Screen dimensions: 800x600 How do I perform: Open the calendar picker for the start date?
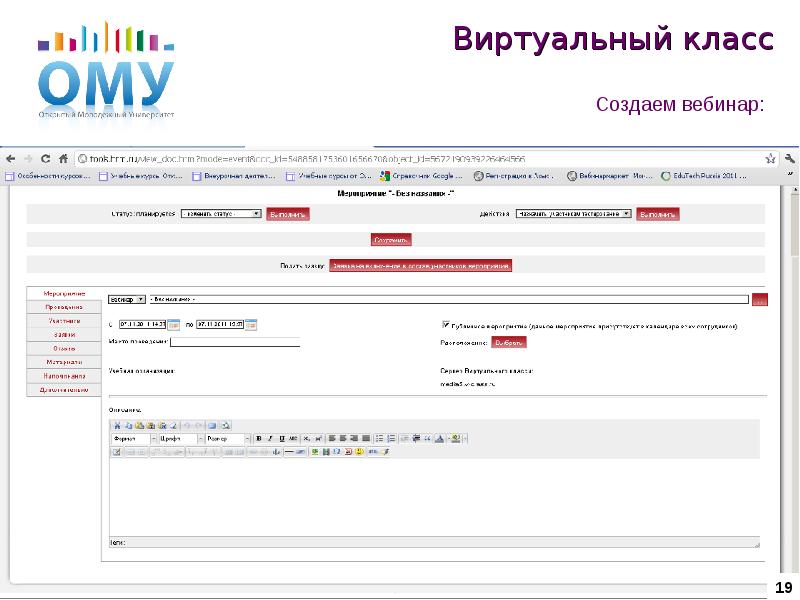[x=173, y=324]
